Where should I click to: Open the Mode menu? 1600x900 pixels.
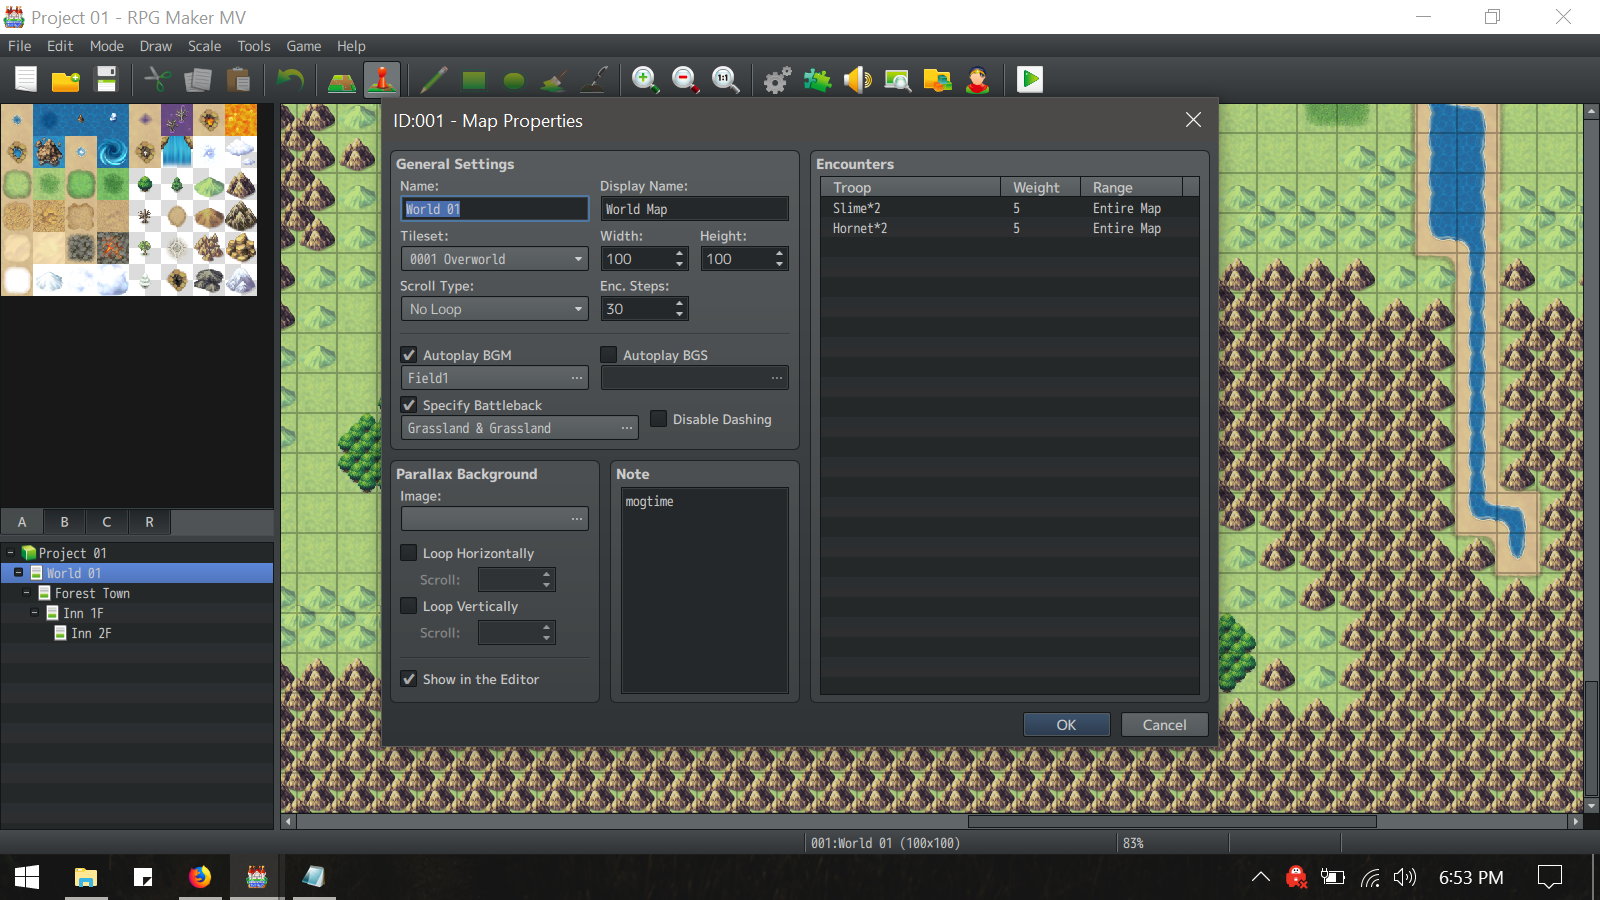[x=107, y=46]
